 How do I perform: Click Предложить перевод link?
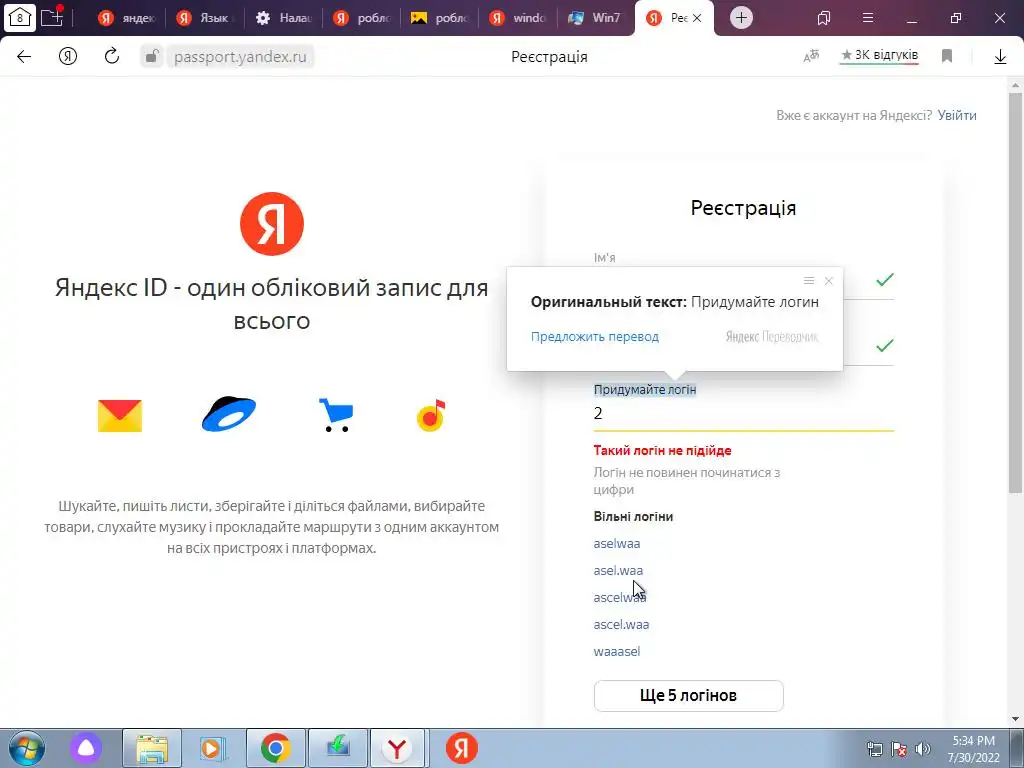click(x=594, y=336)
